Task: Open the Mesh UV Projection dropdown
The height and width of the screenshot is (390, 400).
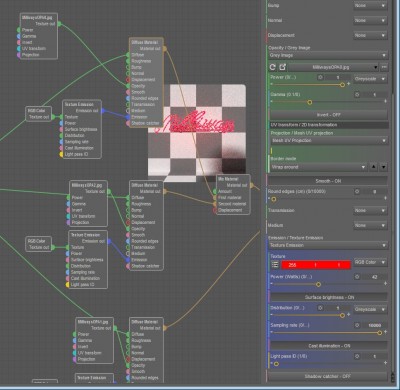Action: pyautogui.click(x=329, y=141)
